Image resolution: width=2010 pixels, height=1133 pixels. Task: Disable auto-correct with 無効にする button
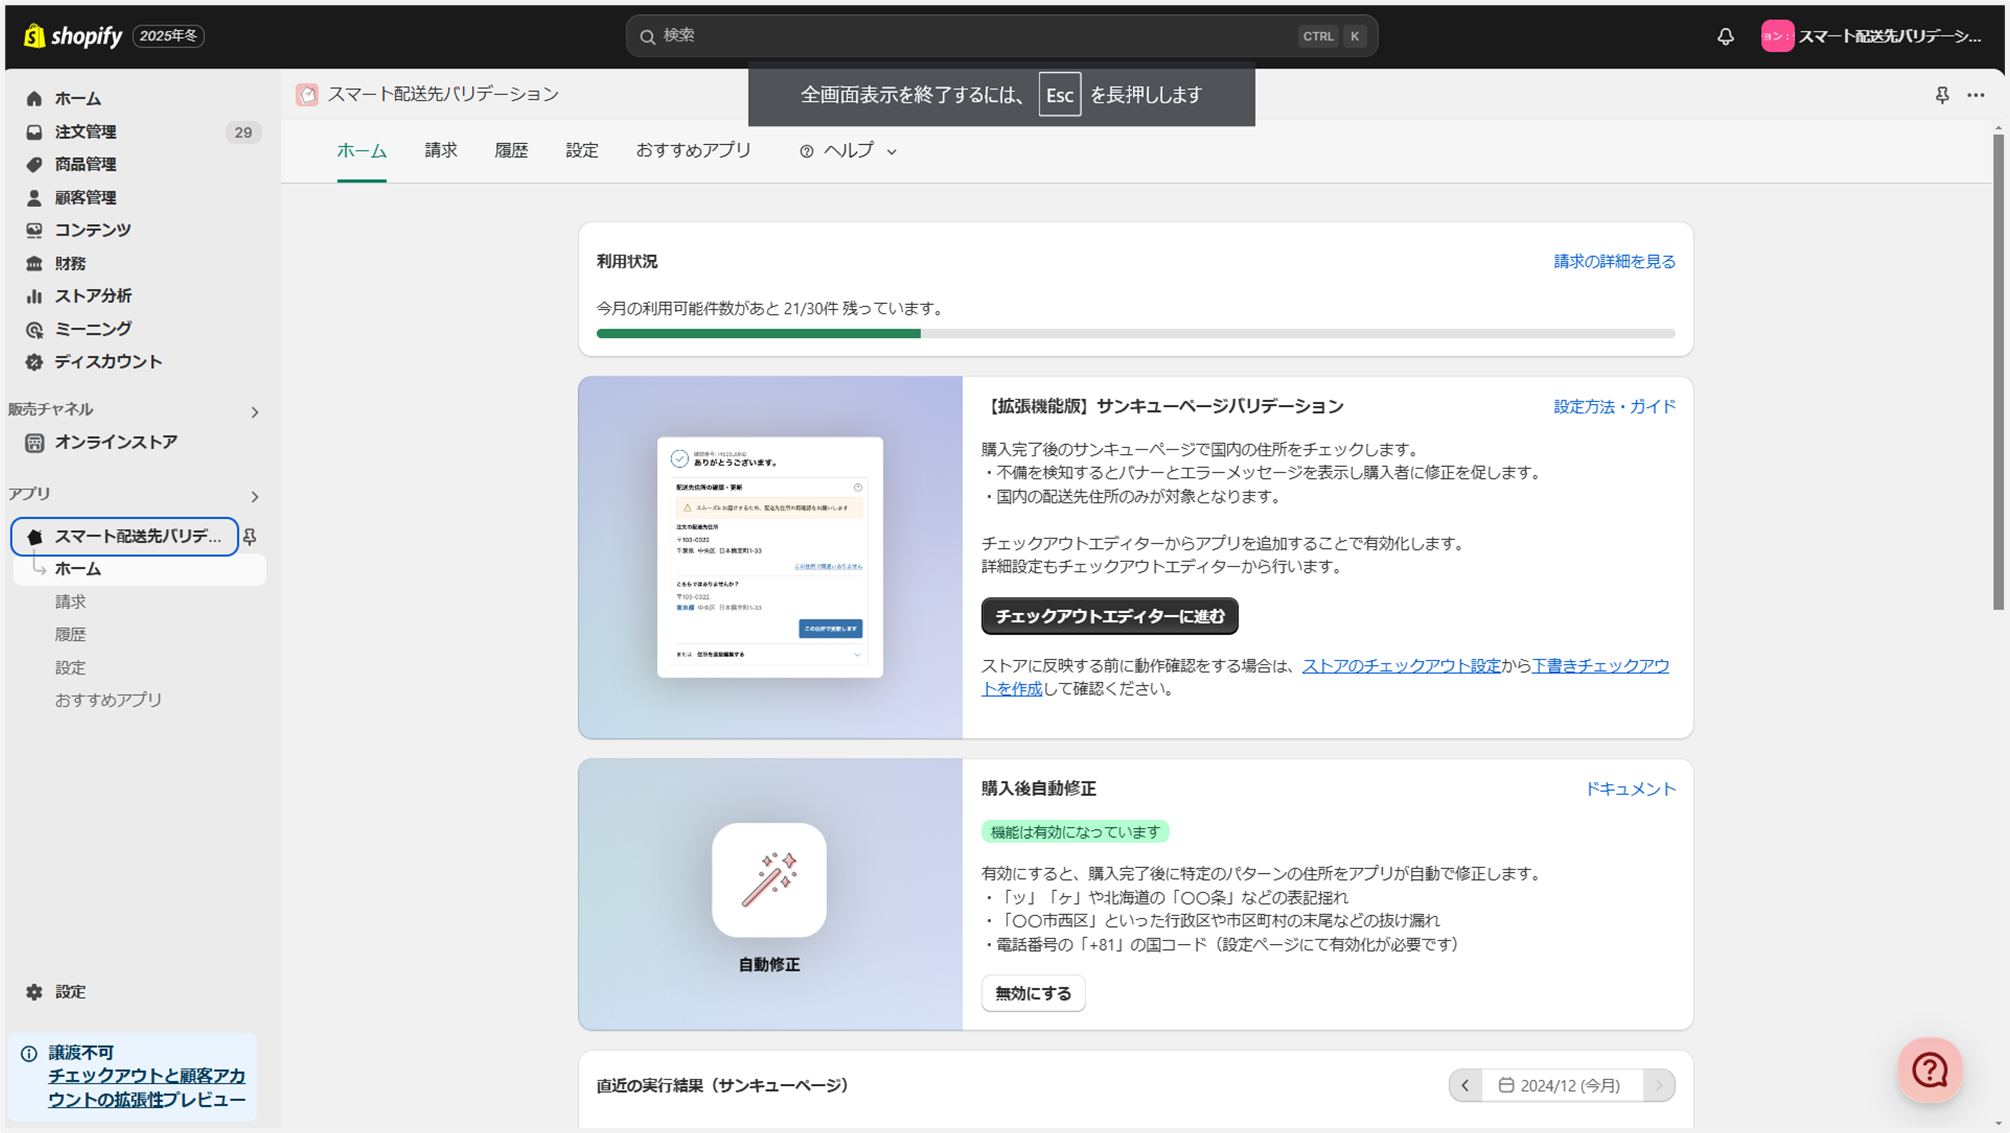tap(1033, 993)
